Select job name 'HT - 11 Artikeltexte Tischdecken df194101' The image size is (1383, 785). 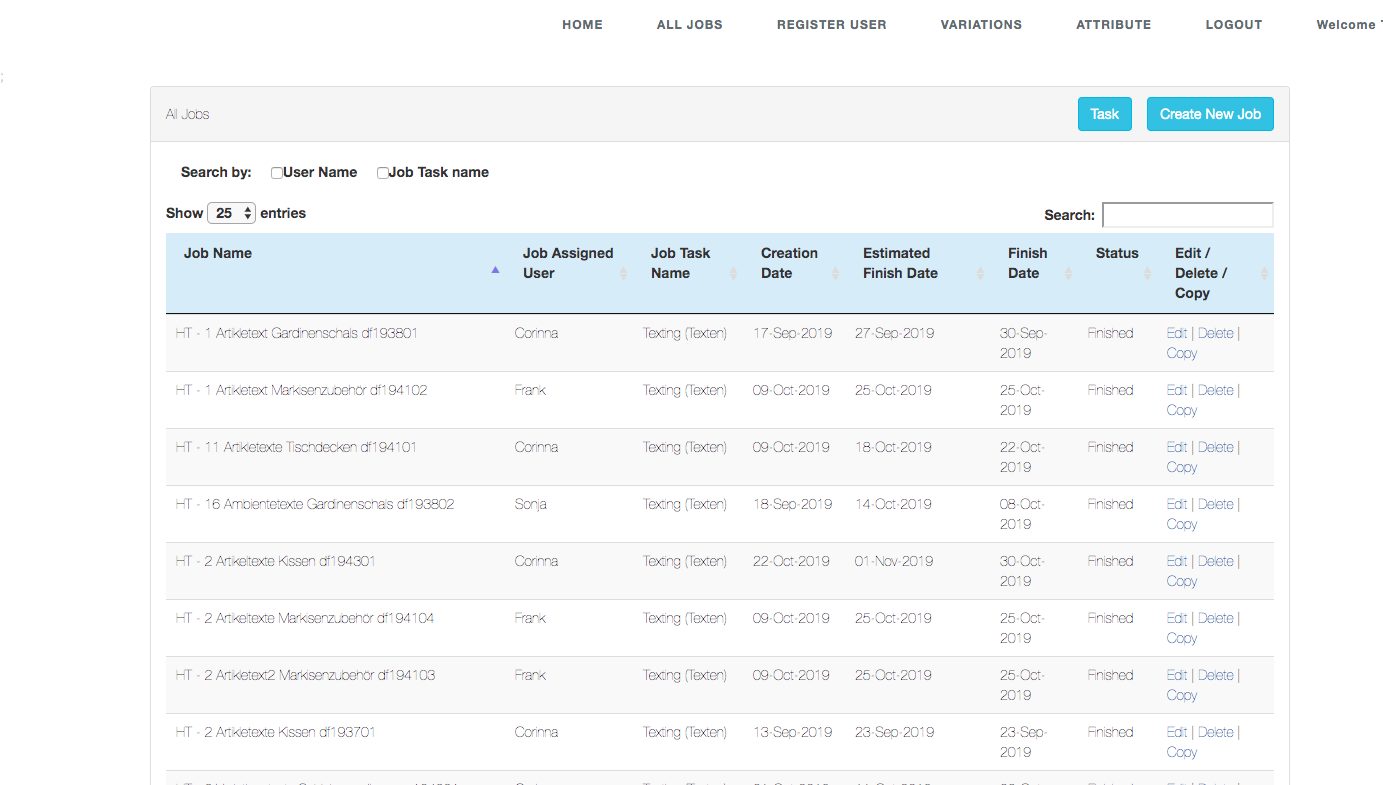click(296, 447)
